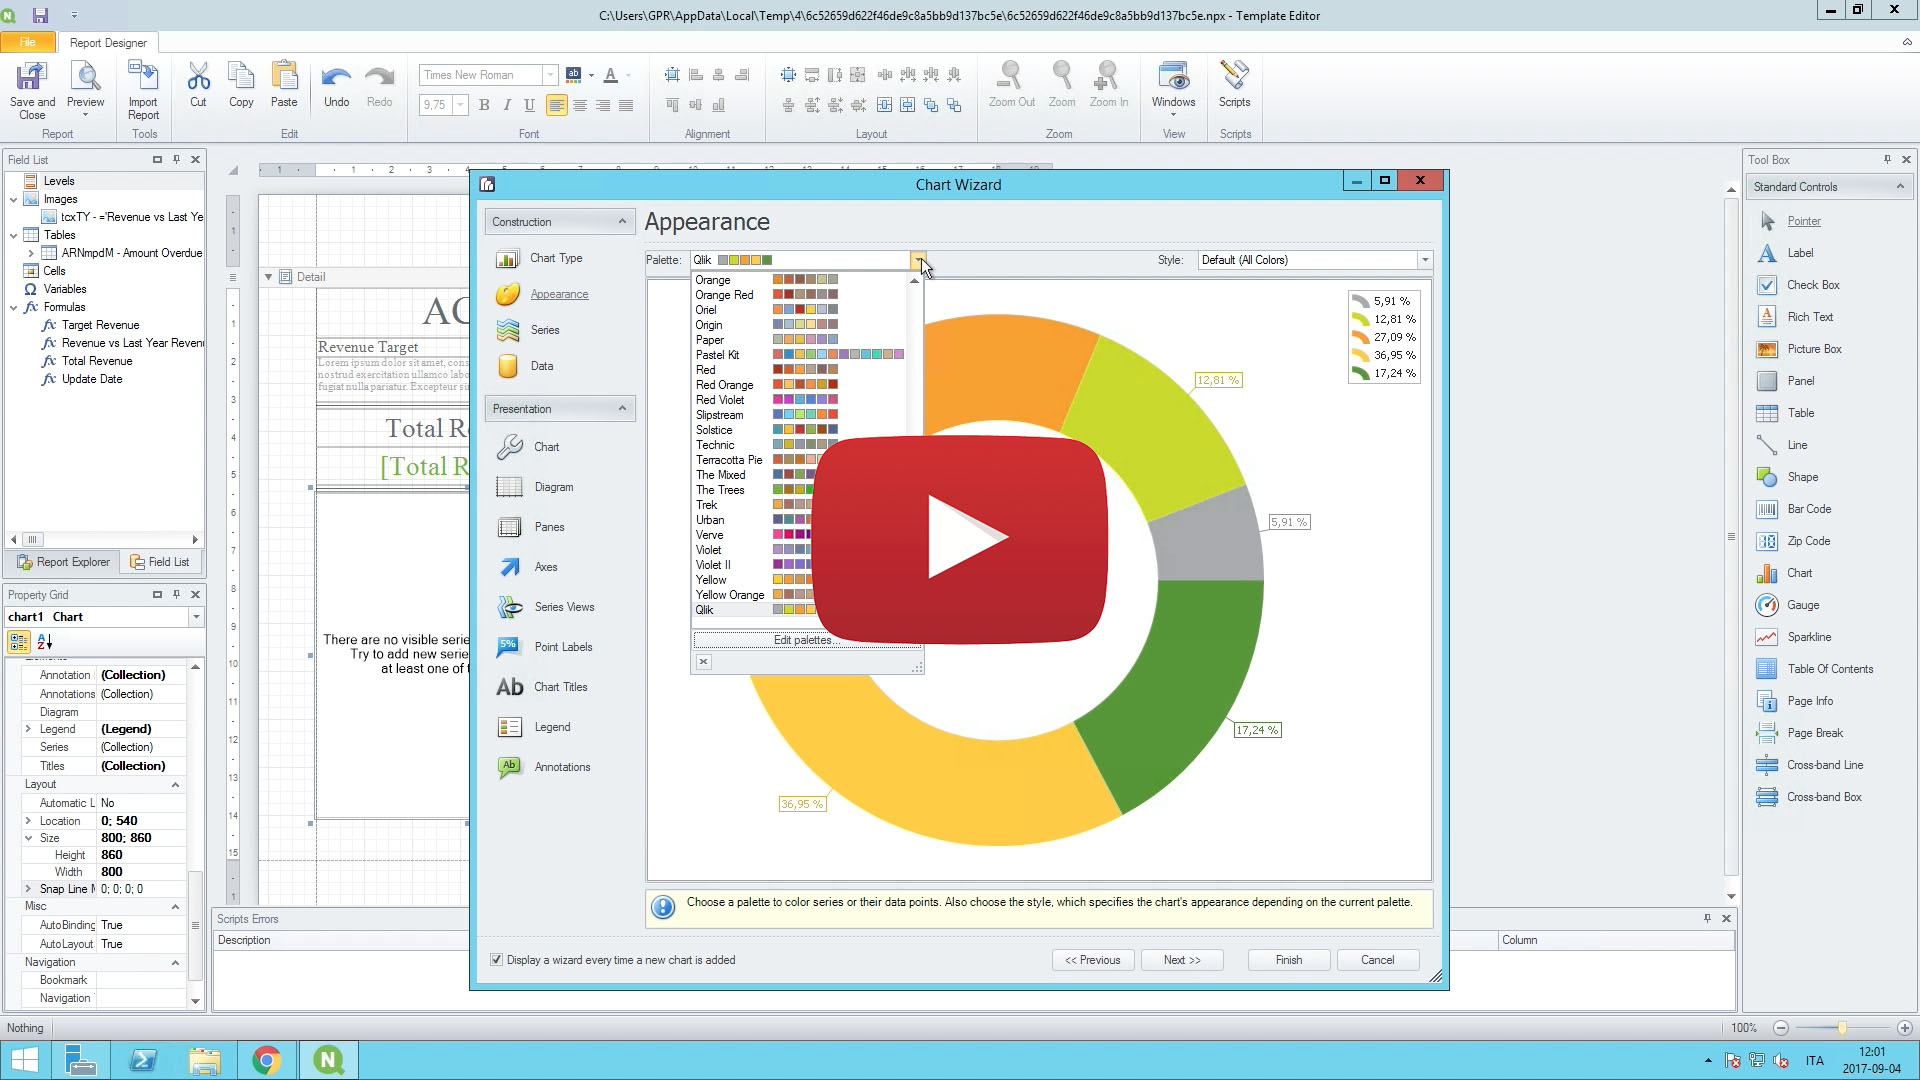Toggle italic font formatting

coord(507,105)
